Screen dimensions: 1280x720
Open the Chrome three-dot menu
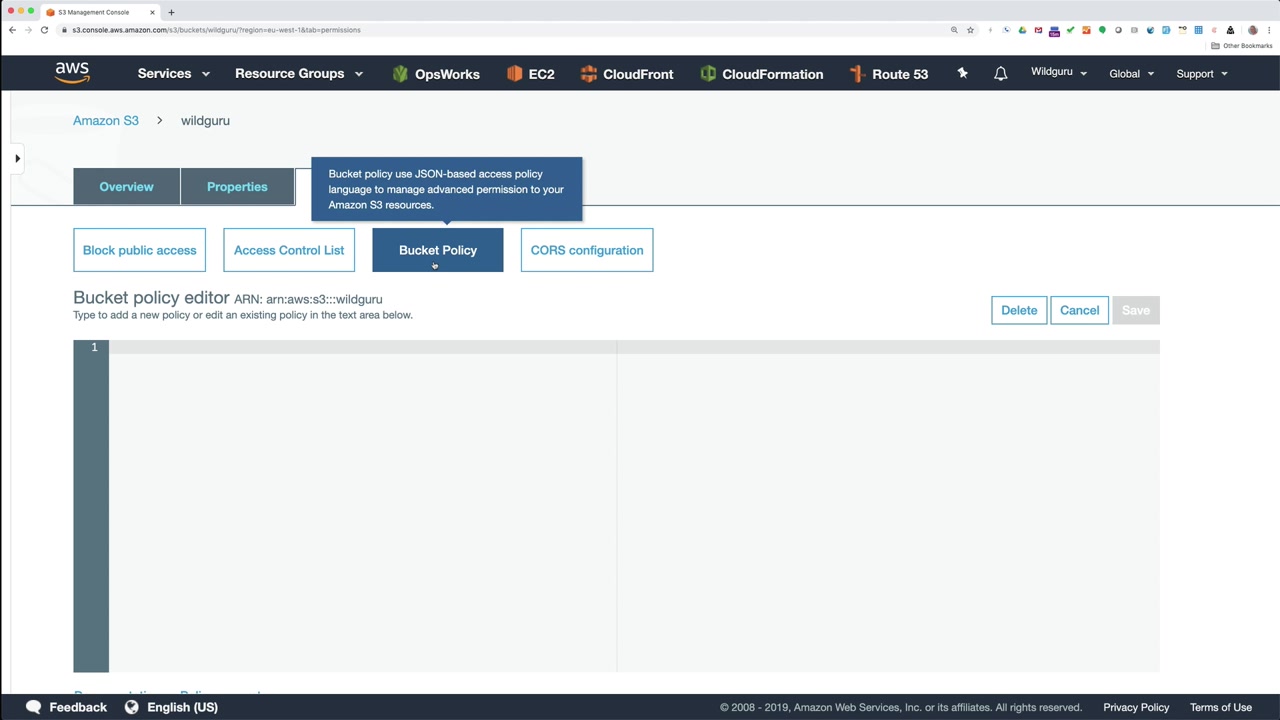coord(1268,30)
